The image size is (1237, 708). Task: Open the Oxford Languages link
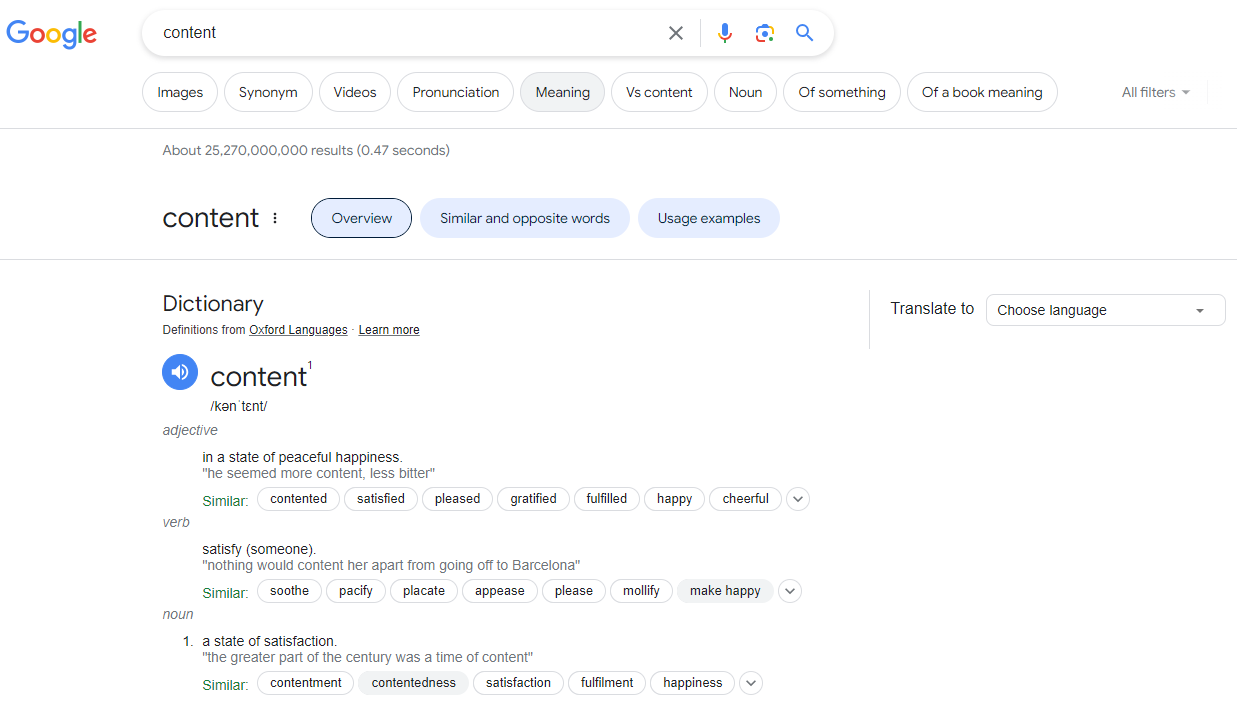(298, 330)
